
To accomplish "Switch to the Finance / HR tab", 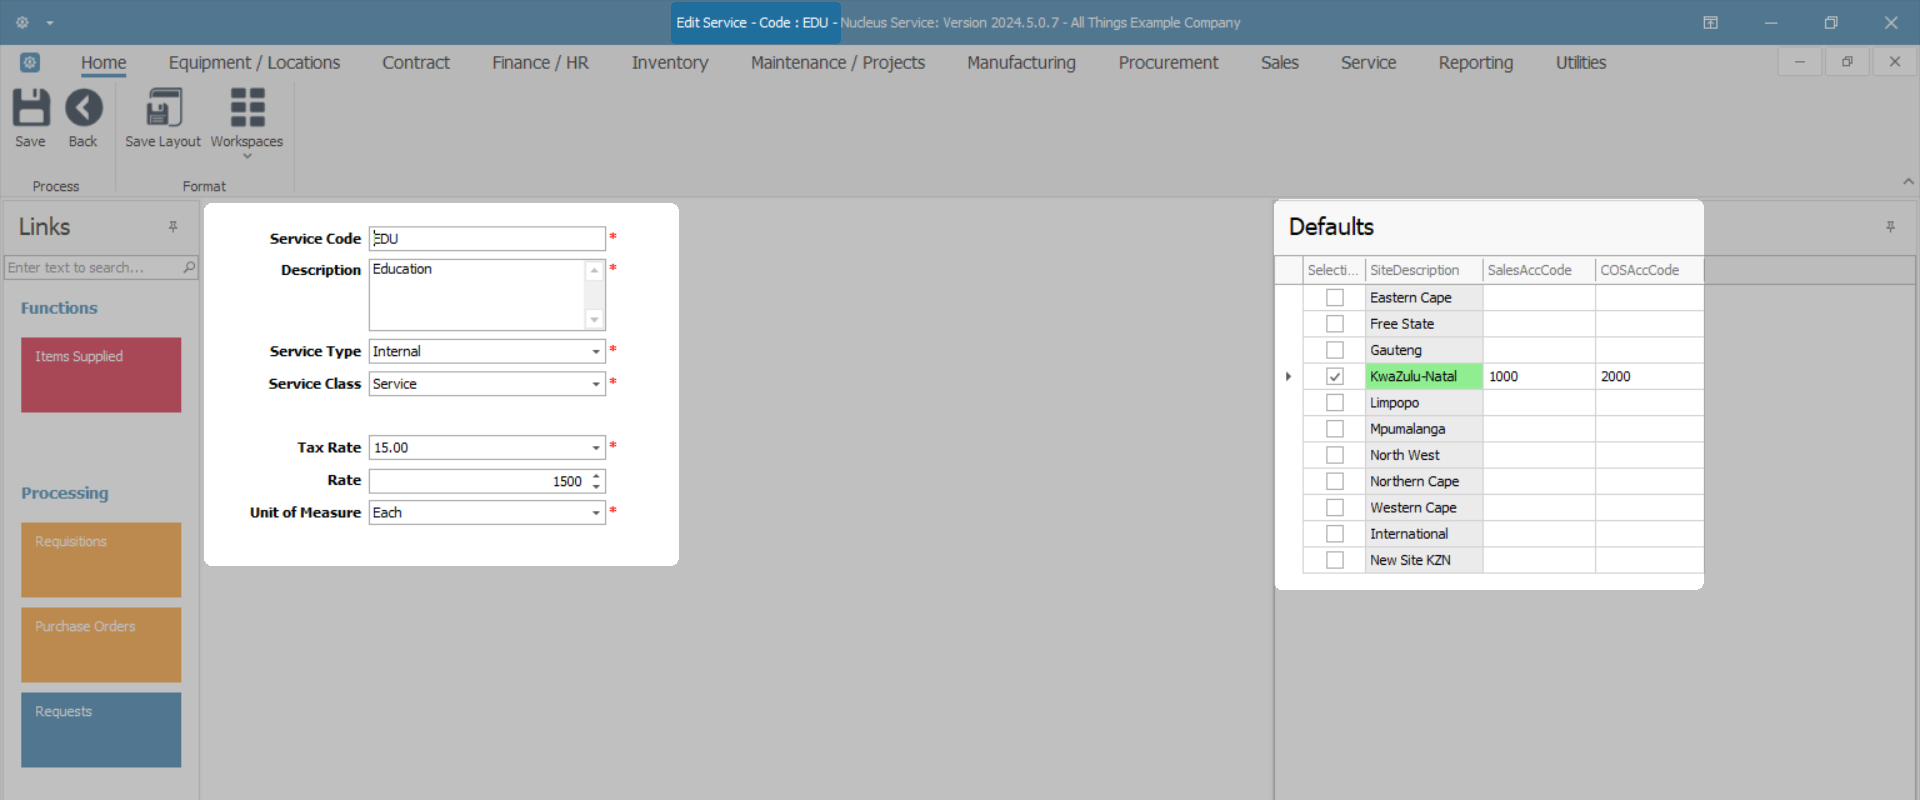I will coord(540,62).
